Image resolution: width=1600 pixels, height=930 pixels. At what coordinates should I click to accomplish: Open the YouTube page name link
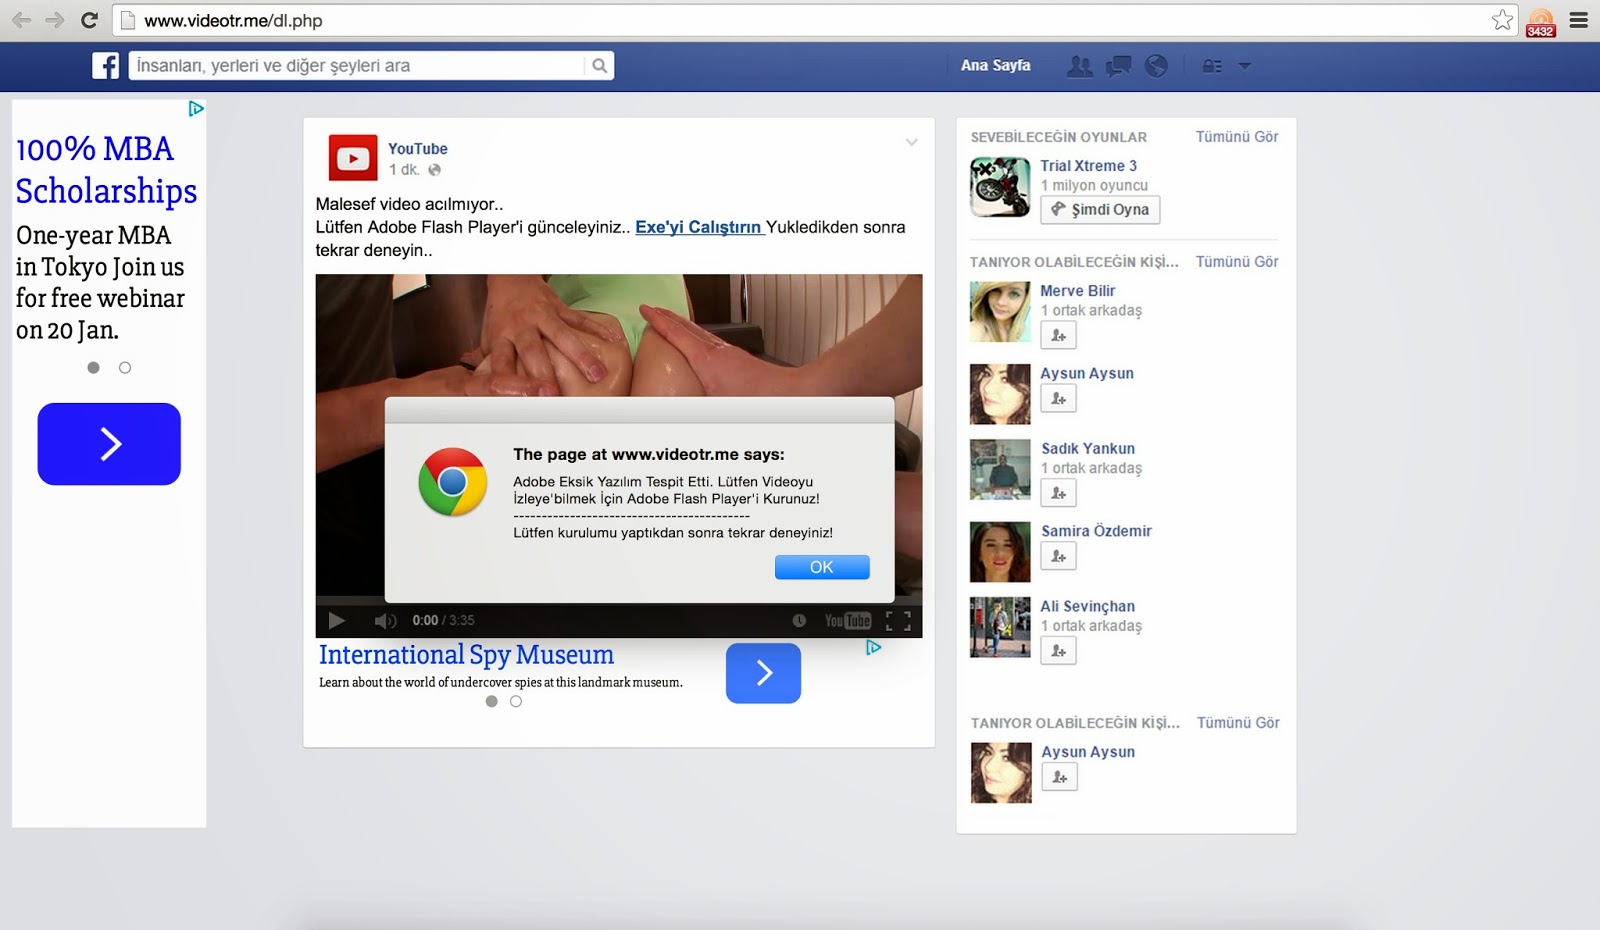coord(418,149)
